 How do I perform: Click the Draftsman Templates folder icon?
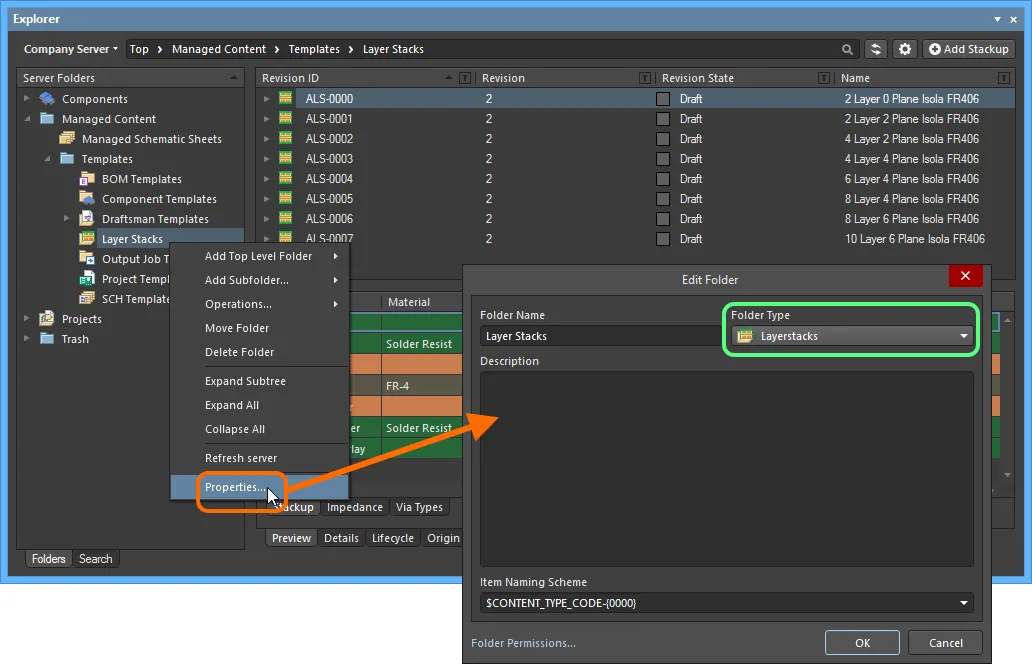[x=87, y=218]
